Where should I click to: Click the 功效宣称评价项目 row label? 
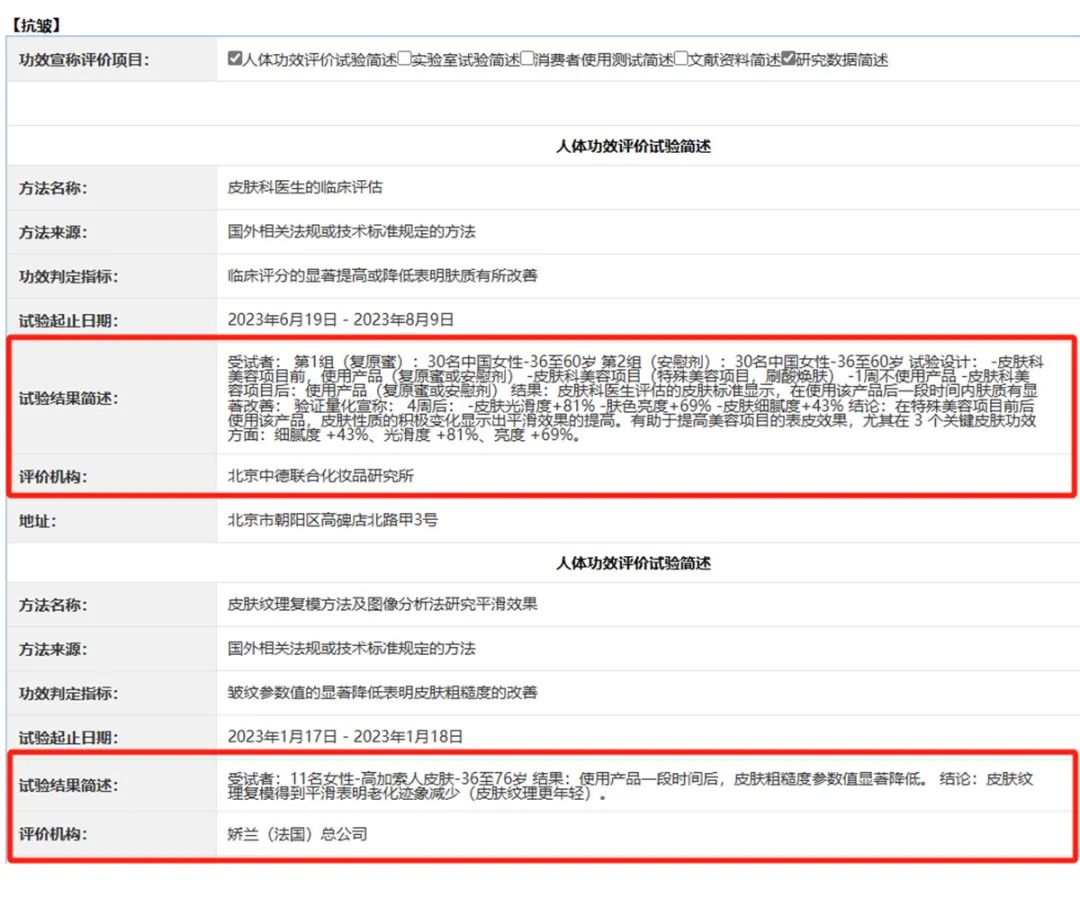click(84, 60)
